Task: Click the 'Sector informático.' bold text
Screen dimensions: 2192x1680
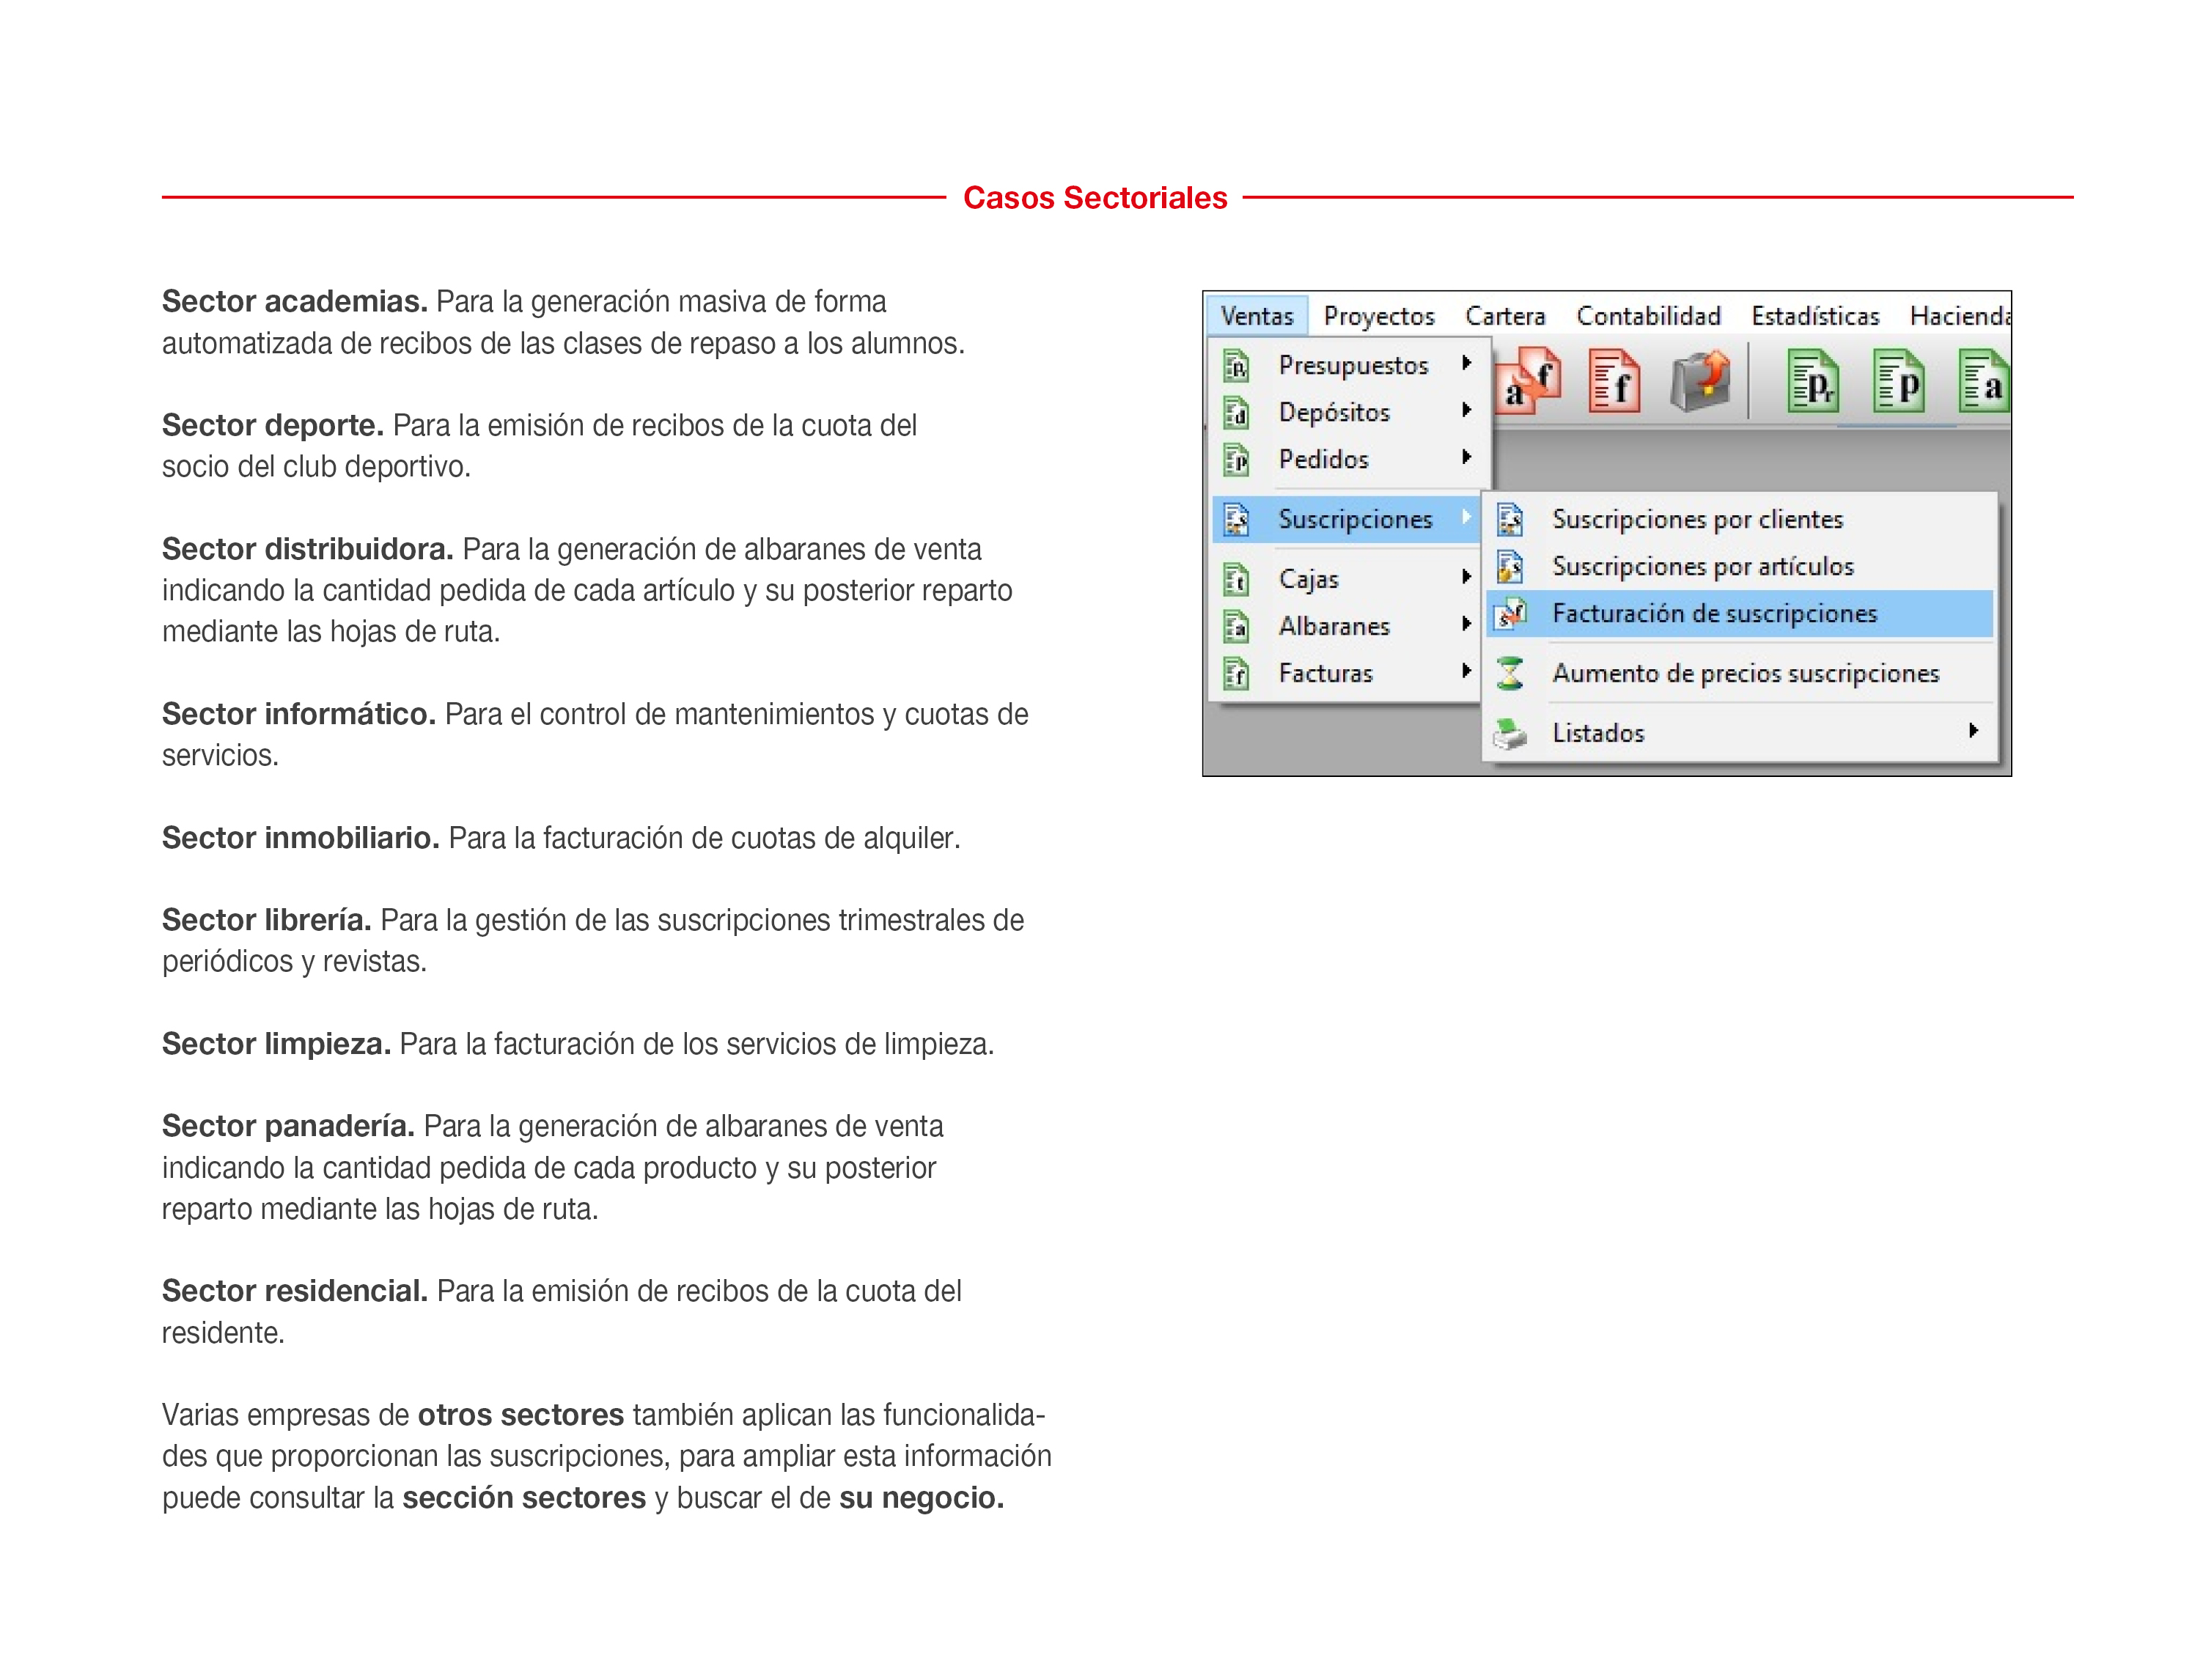Action: (x=299, y=714)
